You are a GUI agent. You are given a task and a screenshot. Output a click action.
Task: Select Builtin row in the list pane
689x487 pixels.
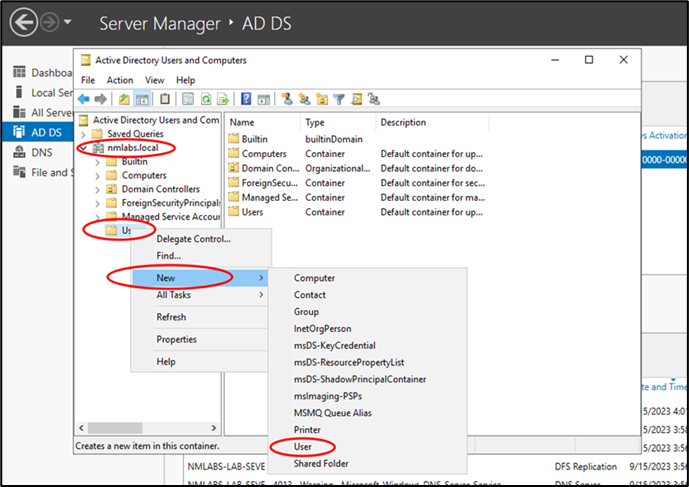point(356,139)
